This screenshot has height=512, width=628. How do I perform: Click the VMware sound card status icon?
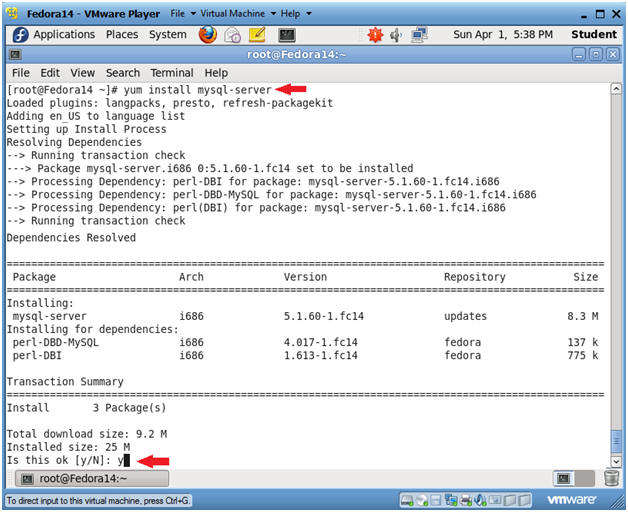(x=479, y=500)
